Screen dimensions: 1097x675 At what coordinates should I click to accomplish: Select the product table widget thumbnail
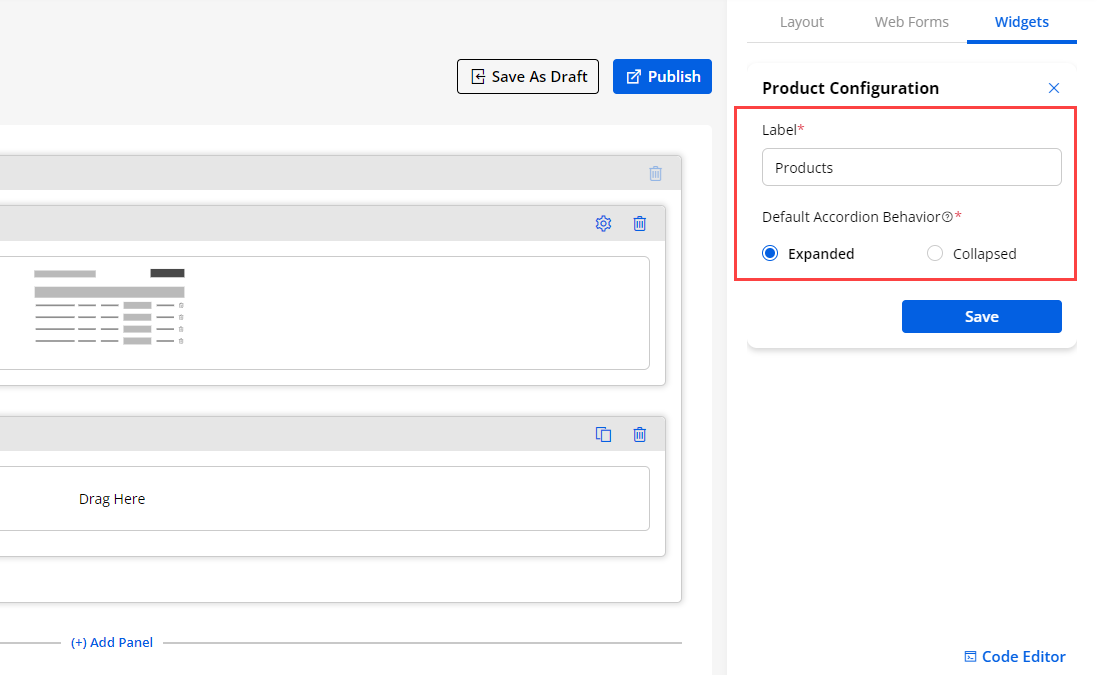click(x=110, y=307)
